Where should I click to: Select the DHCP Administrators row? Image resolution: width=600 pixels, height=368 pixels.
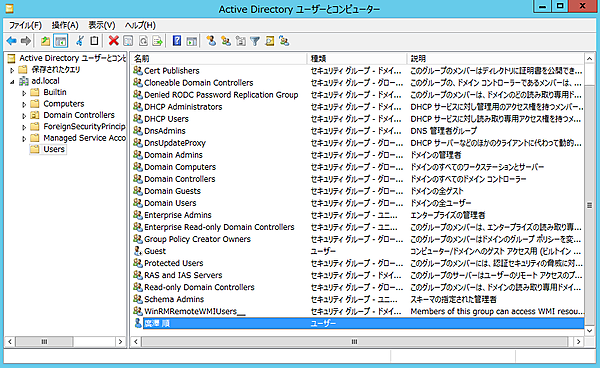click(358, 107)
